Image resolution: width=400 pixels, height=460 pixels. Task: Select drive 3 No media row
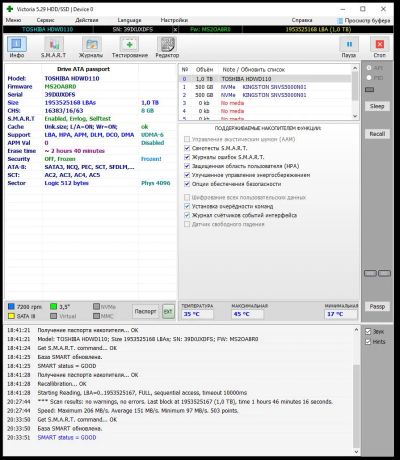(265, 103)
